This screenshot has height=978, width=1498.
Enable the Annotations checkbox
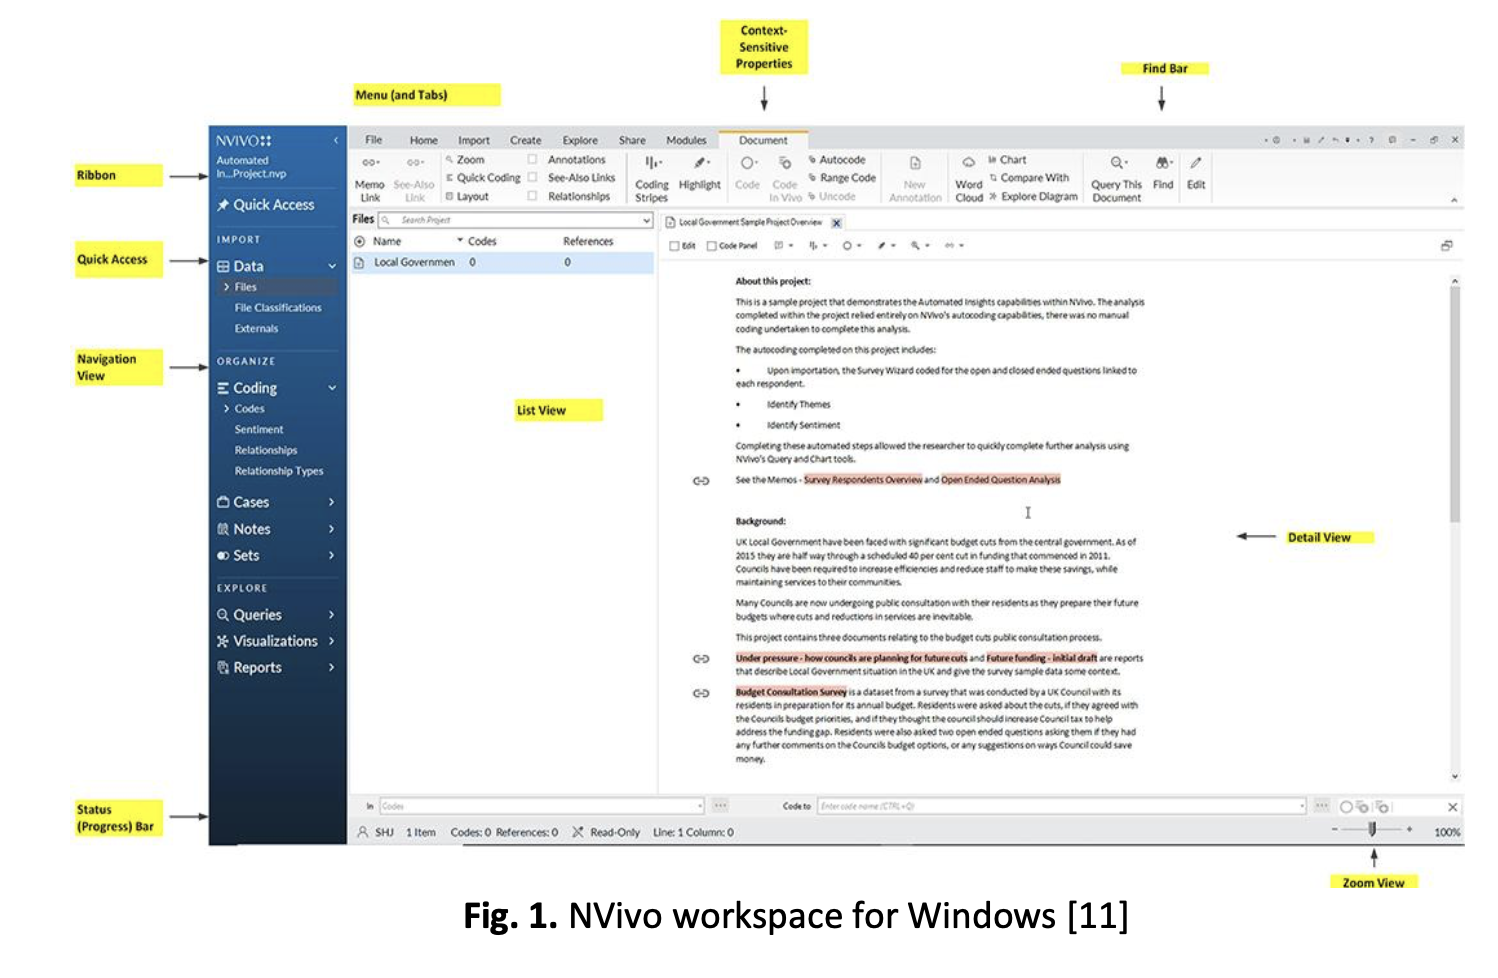(x=532, y=160)
